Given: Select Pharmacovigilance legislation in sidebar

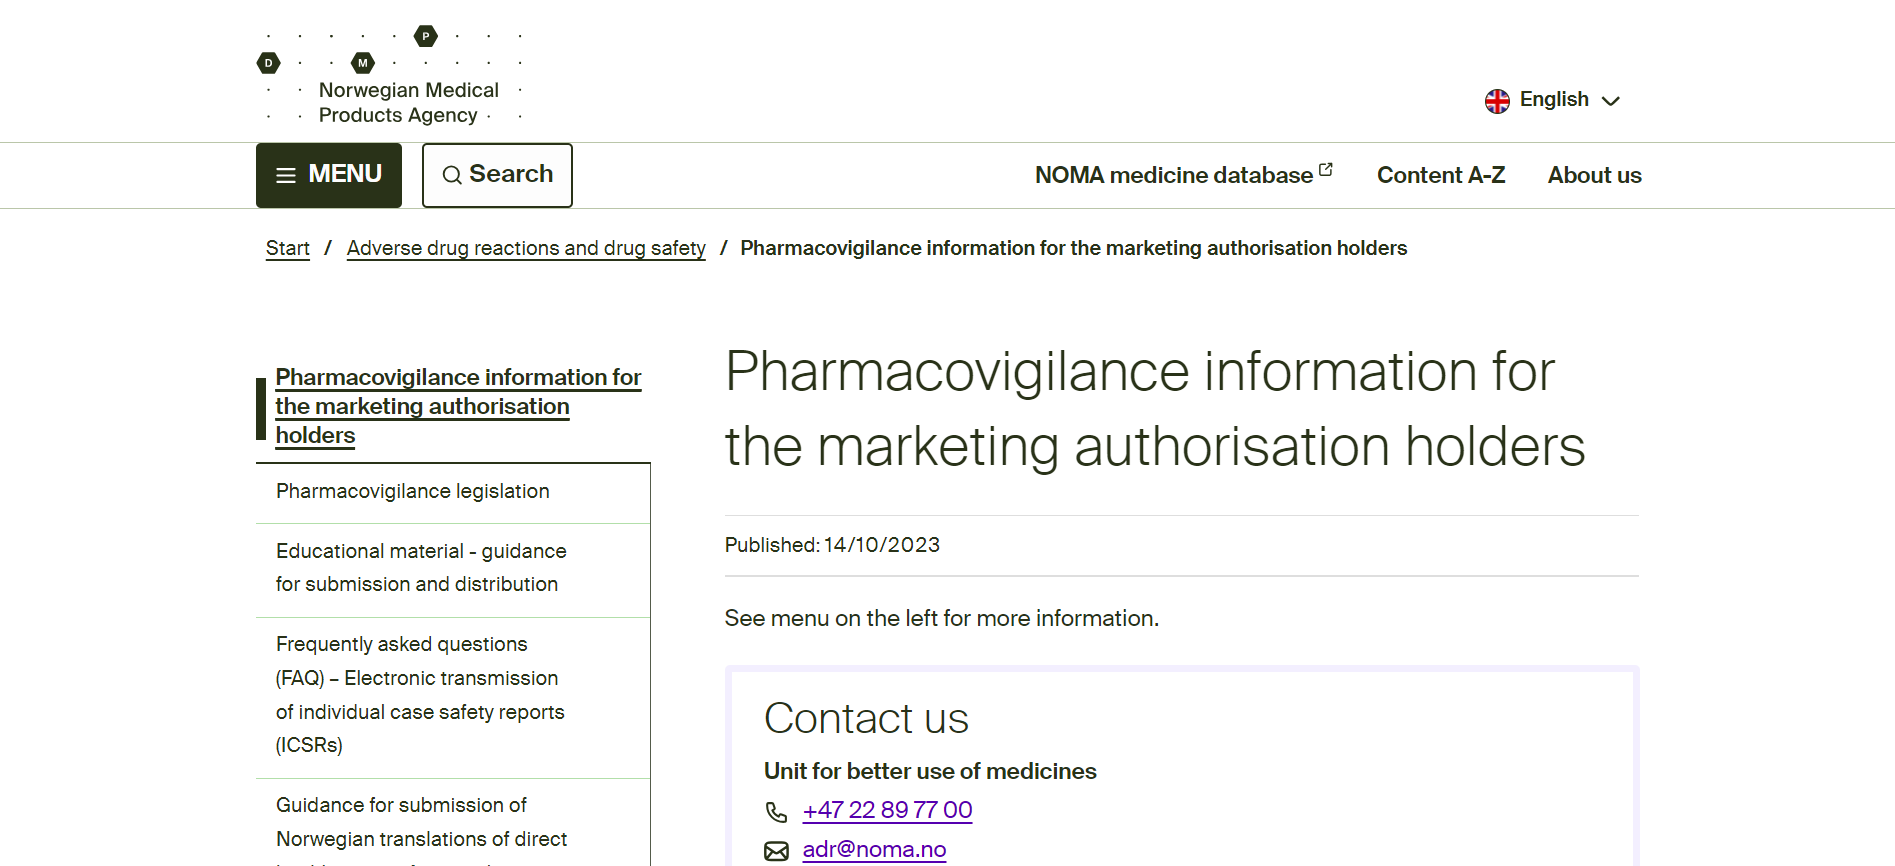Looking at the screenshot, I should 413,491.
